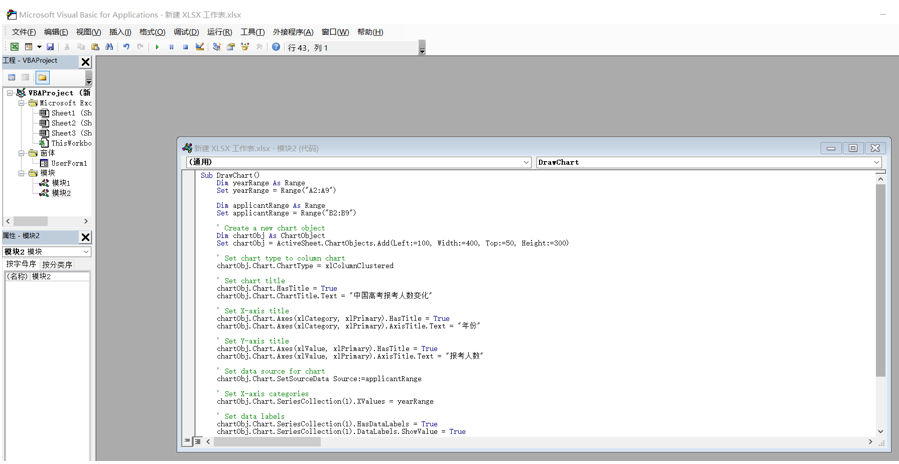The width and height of the screenshot is (899, 464).
Task: Click the Copy icon in the toolbar
Action: point(81,47)
